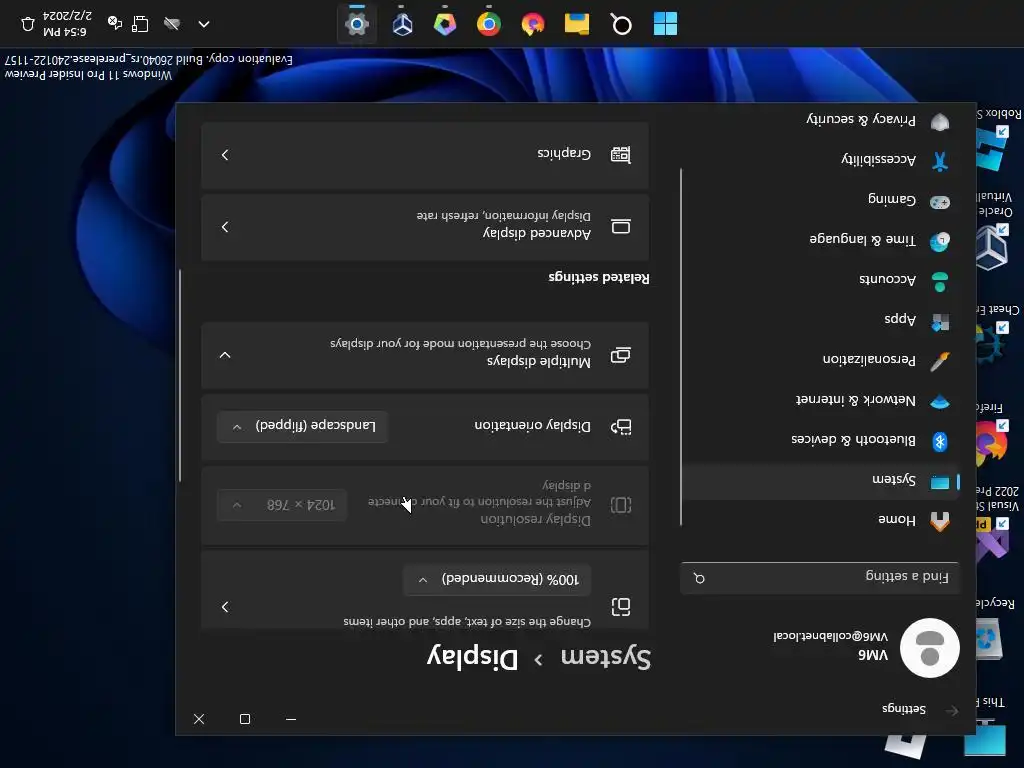The height and width of the screenshot is (768, 1024).
Task: Open Accessibility settings in sidebar
Action: click(820, 160)
